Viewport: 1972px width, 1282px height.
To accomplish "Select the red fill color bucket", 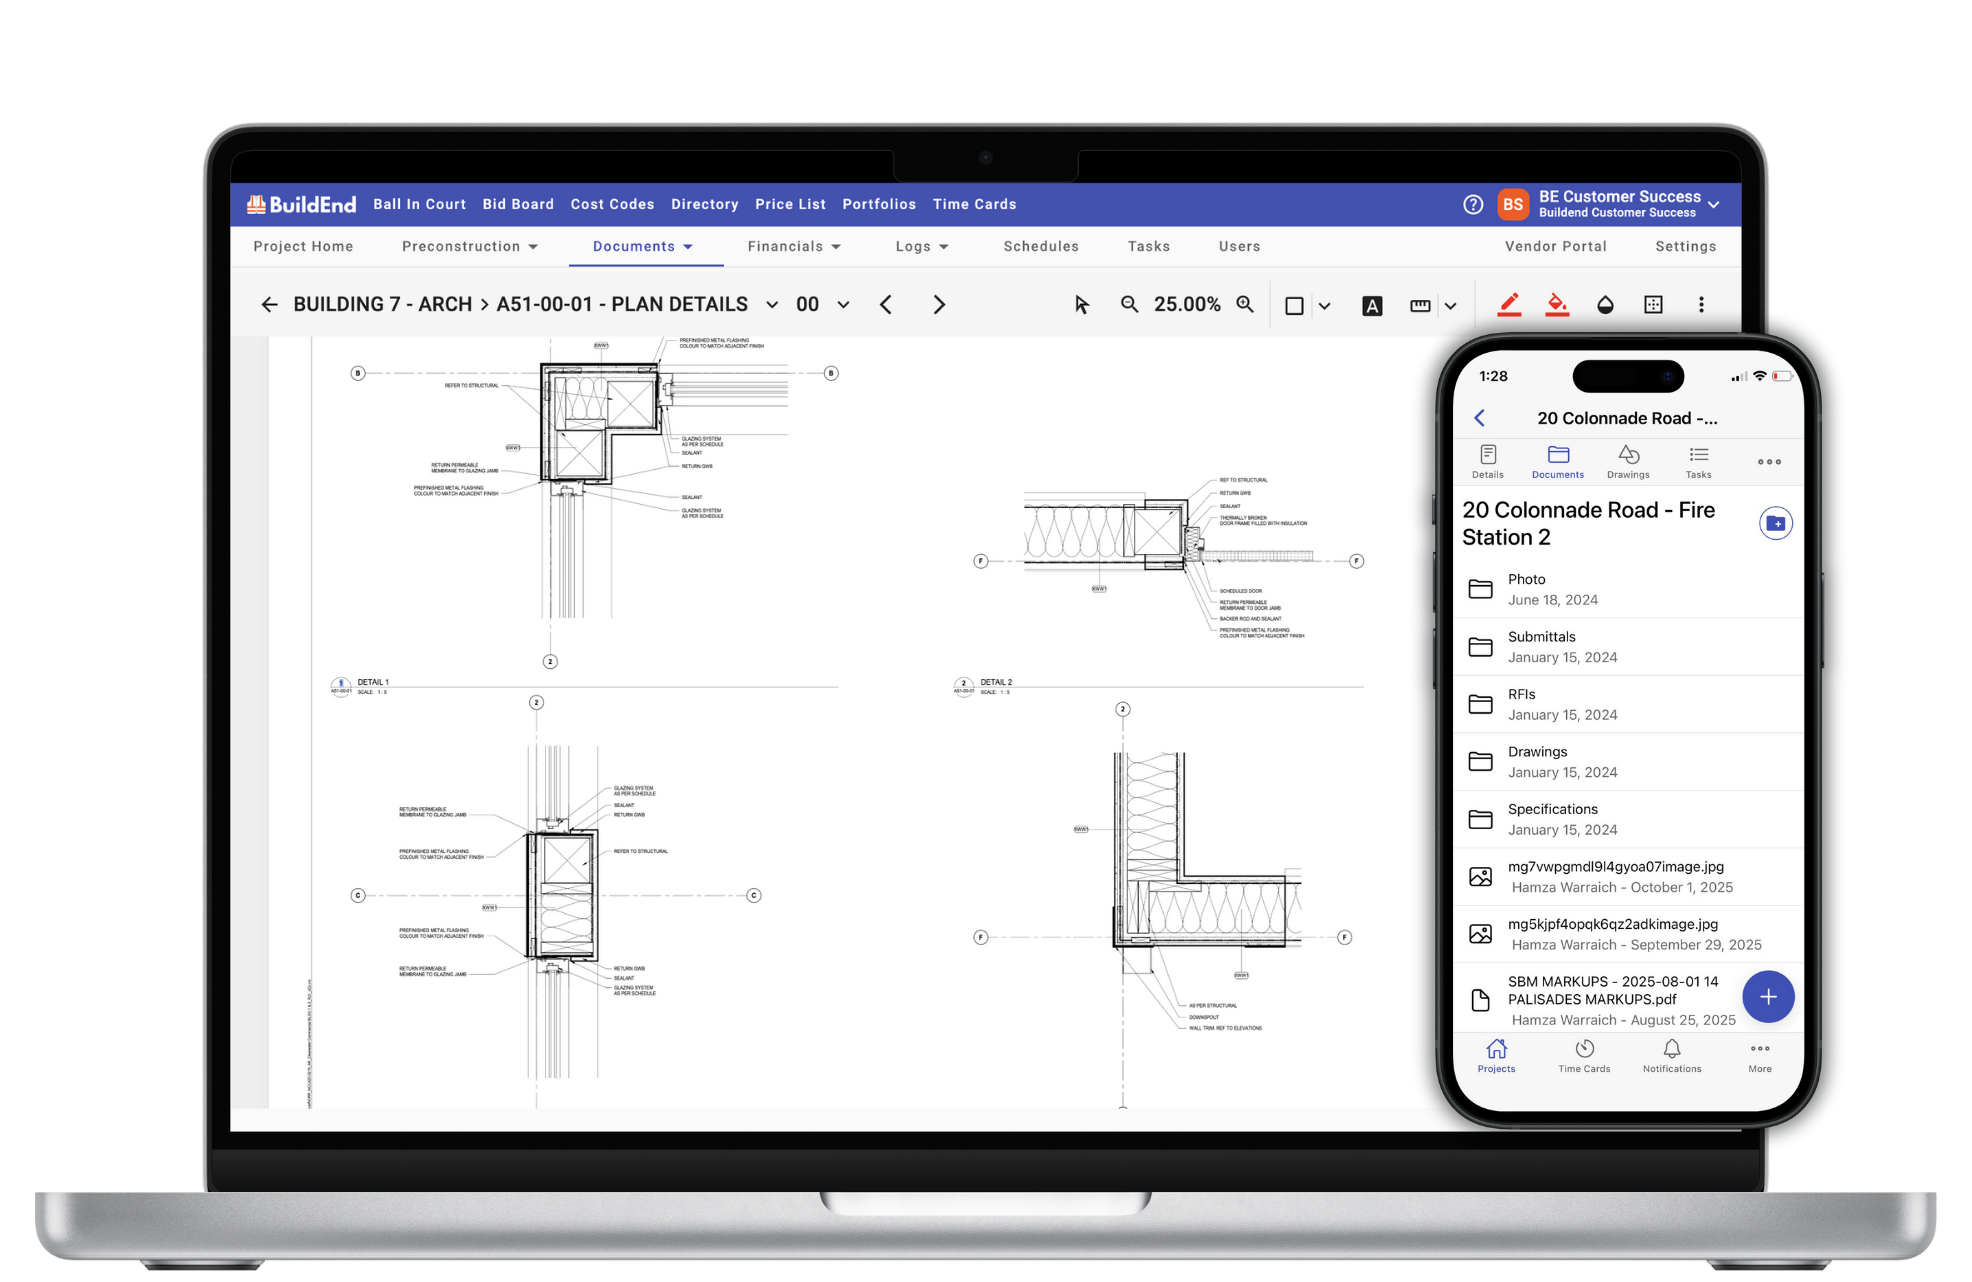I will (x=1557, y=305).
